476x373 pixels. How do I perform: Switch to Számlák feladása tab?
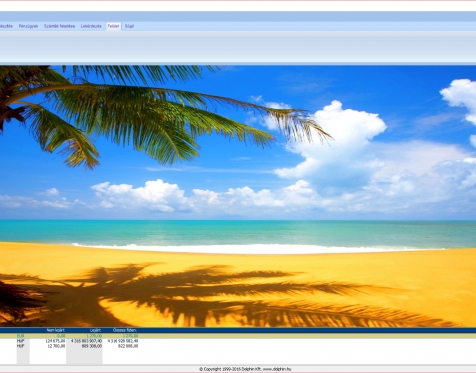point(59,26)
